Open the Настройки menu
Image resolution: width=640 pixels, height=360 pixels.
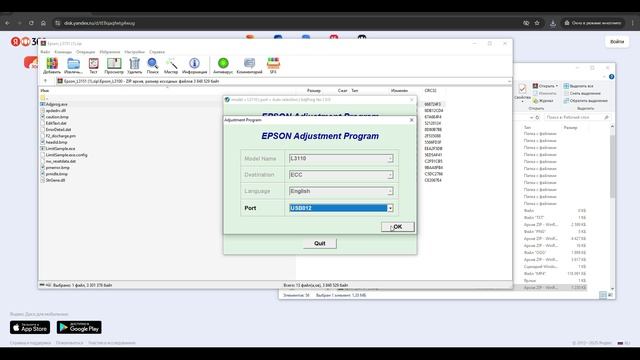135,52
